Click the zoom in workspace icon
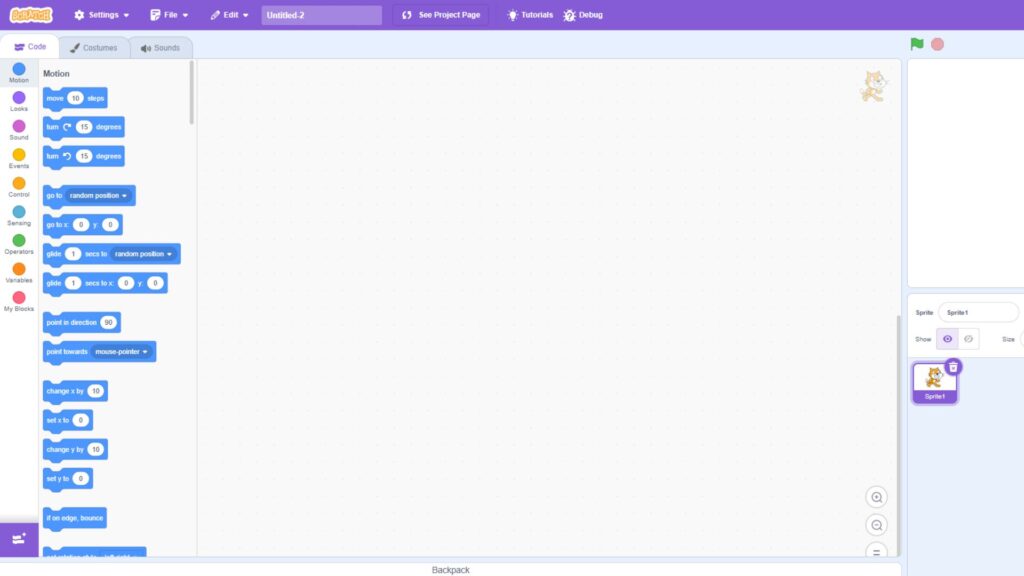1024x576 pixels. (876, 497)
